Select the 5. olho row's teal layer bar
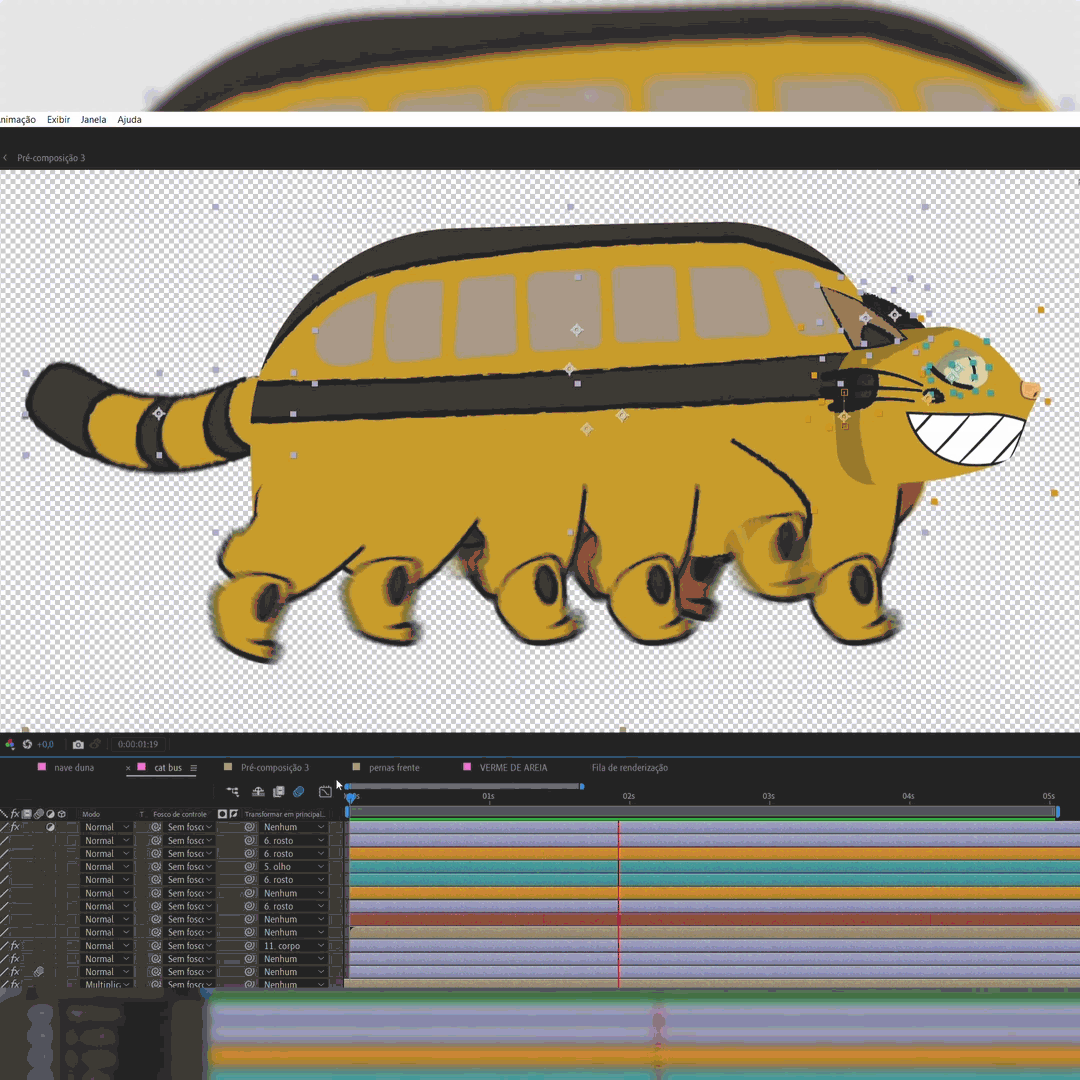The image size is (1080, 1080). pyautogui.click(x=714, y=866)
